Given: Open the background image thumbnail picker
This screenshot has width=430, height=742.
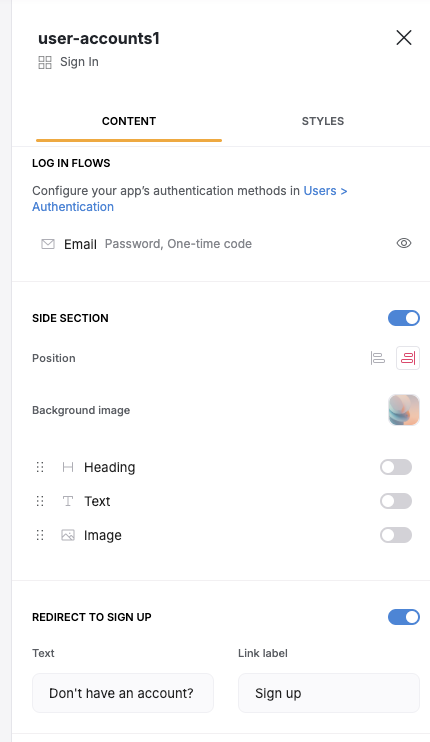Looking at the screenshot, I should tap(404, 410).
